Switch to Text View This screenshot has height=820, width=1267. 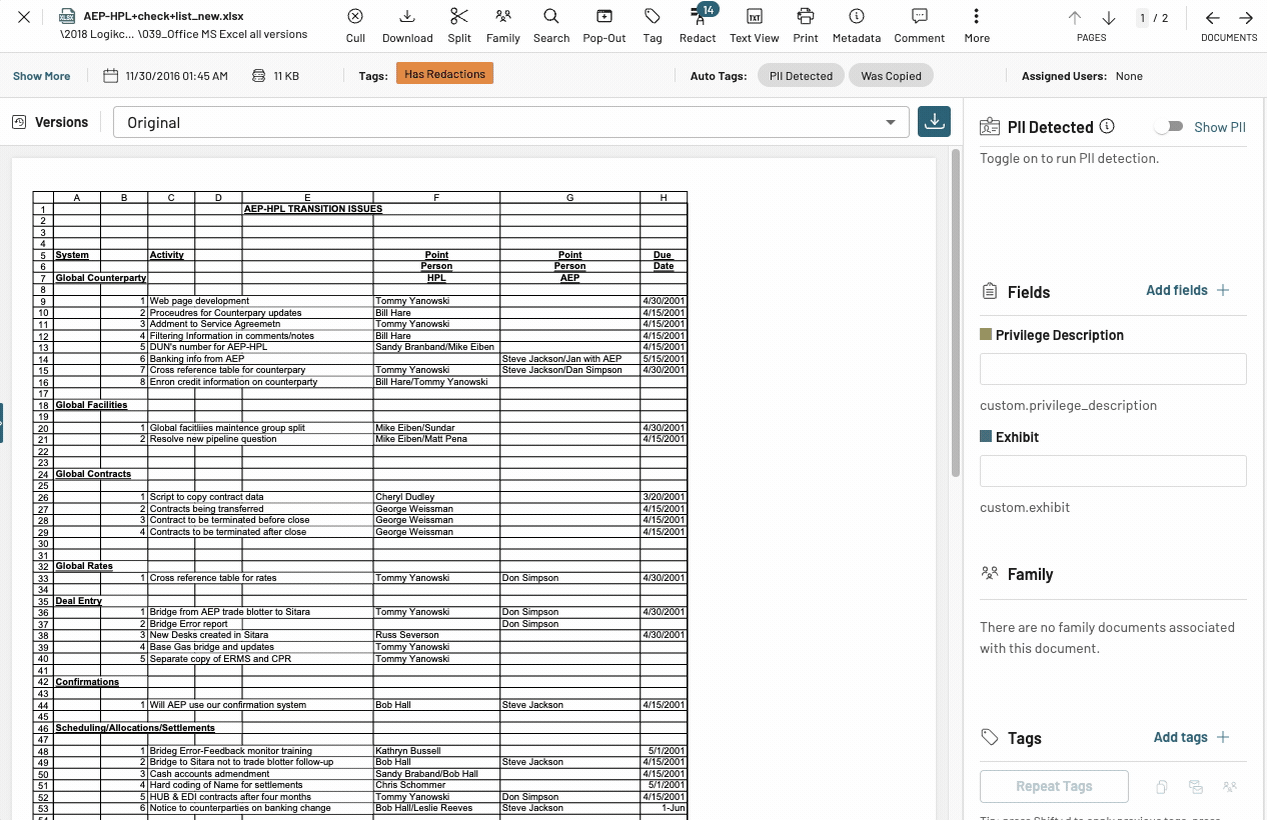[754, 25]
